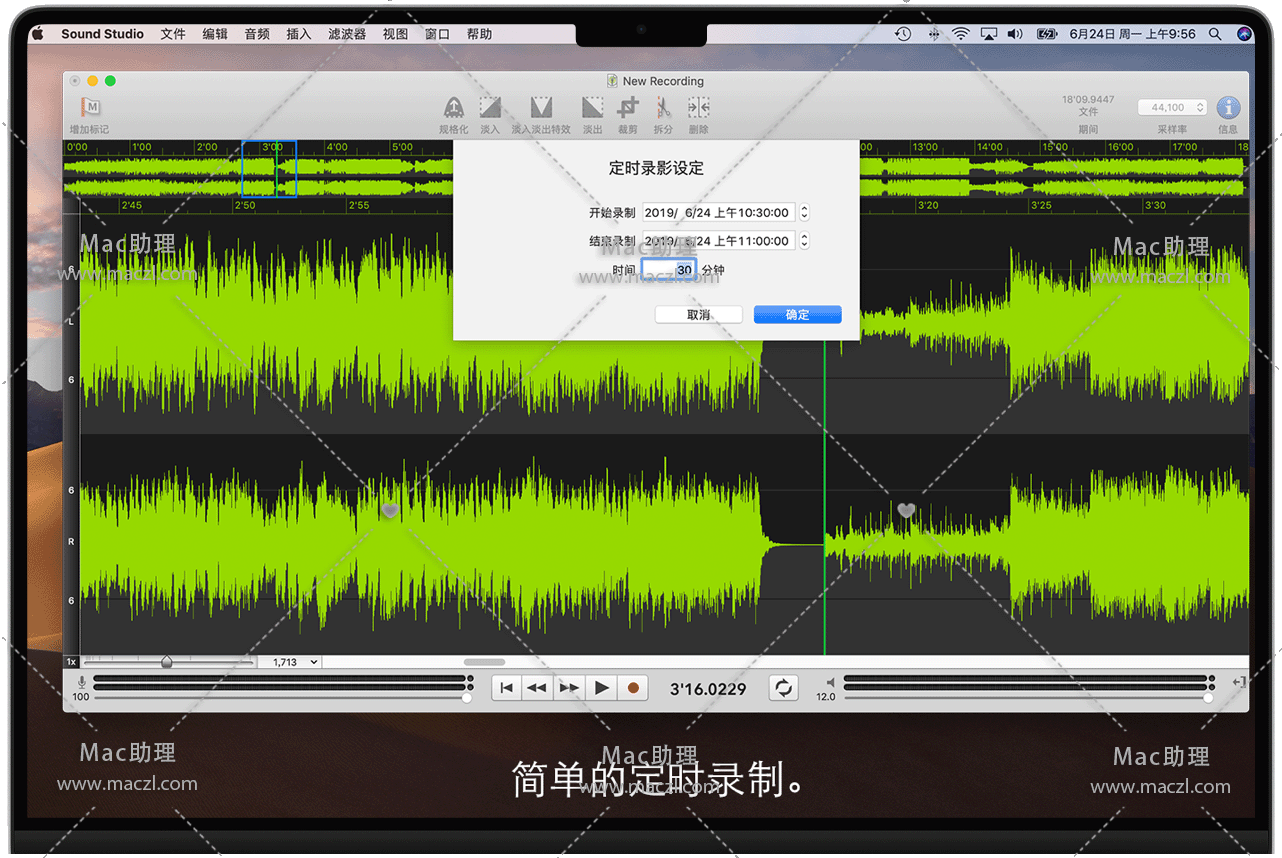The height and width of the screenshot is (858, 1282).
Task: Open the 信息 info panel
Action: click(x=1228, y=108)
